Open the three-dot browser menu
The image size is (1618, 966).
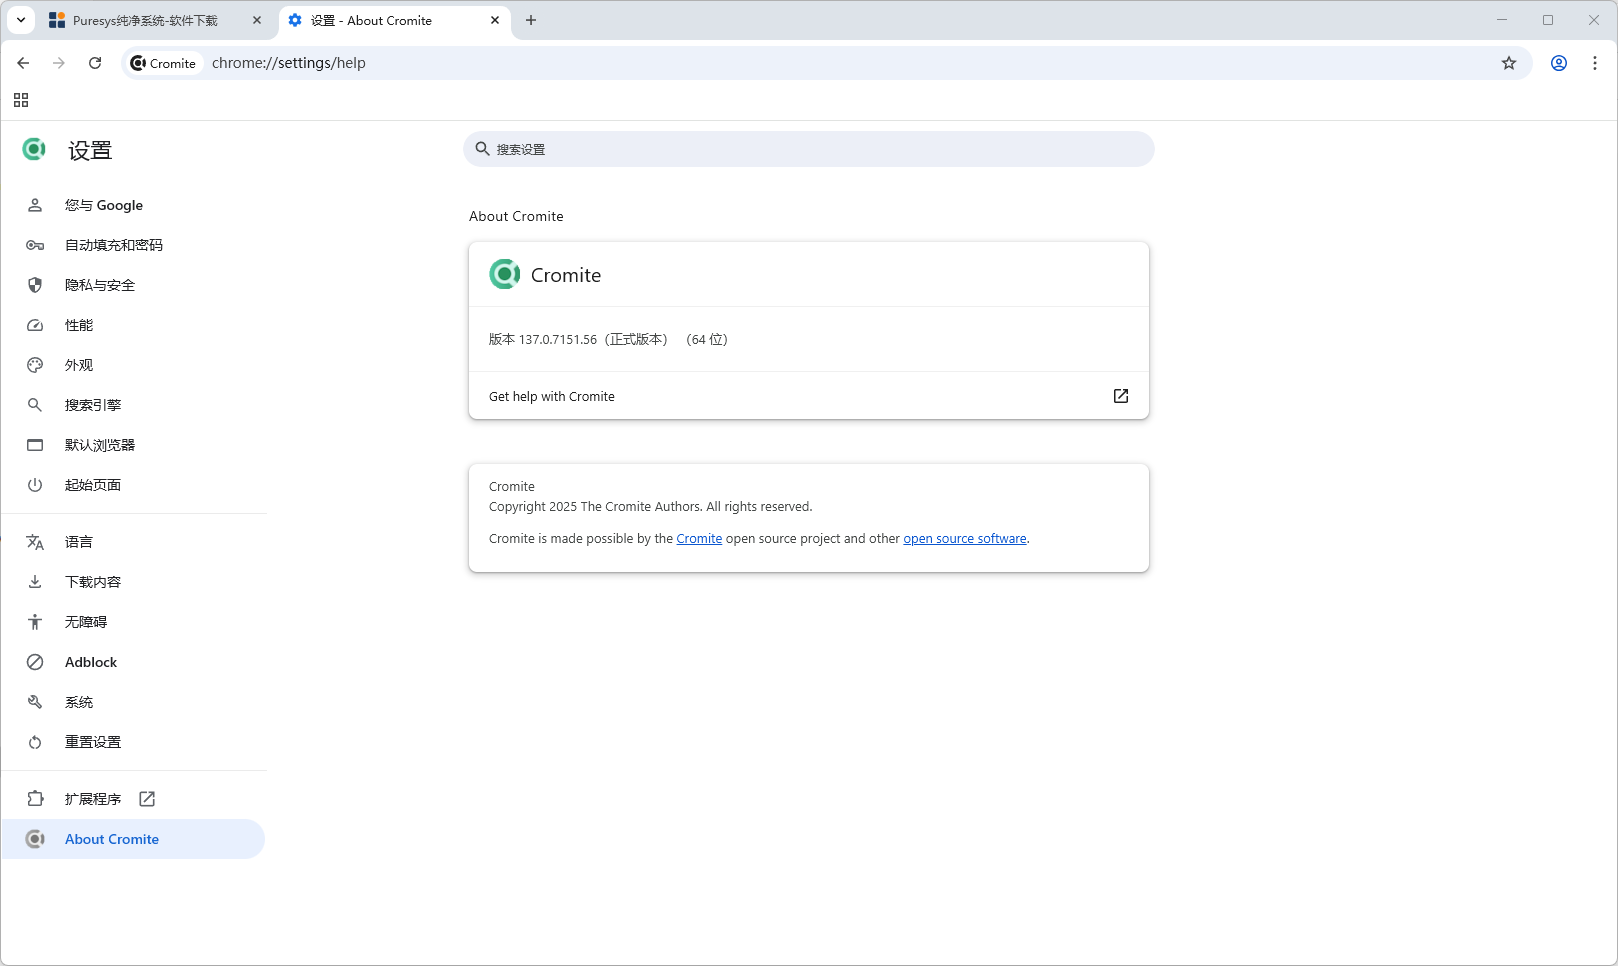[1595, 63]
